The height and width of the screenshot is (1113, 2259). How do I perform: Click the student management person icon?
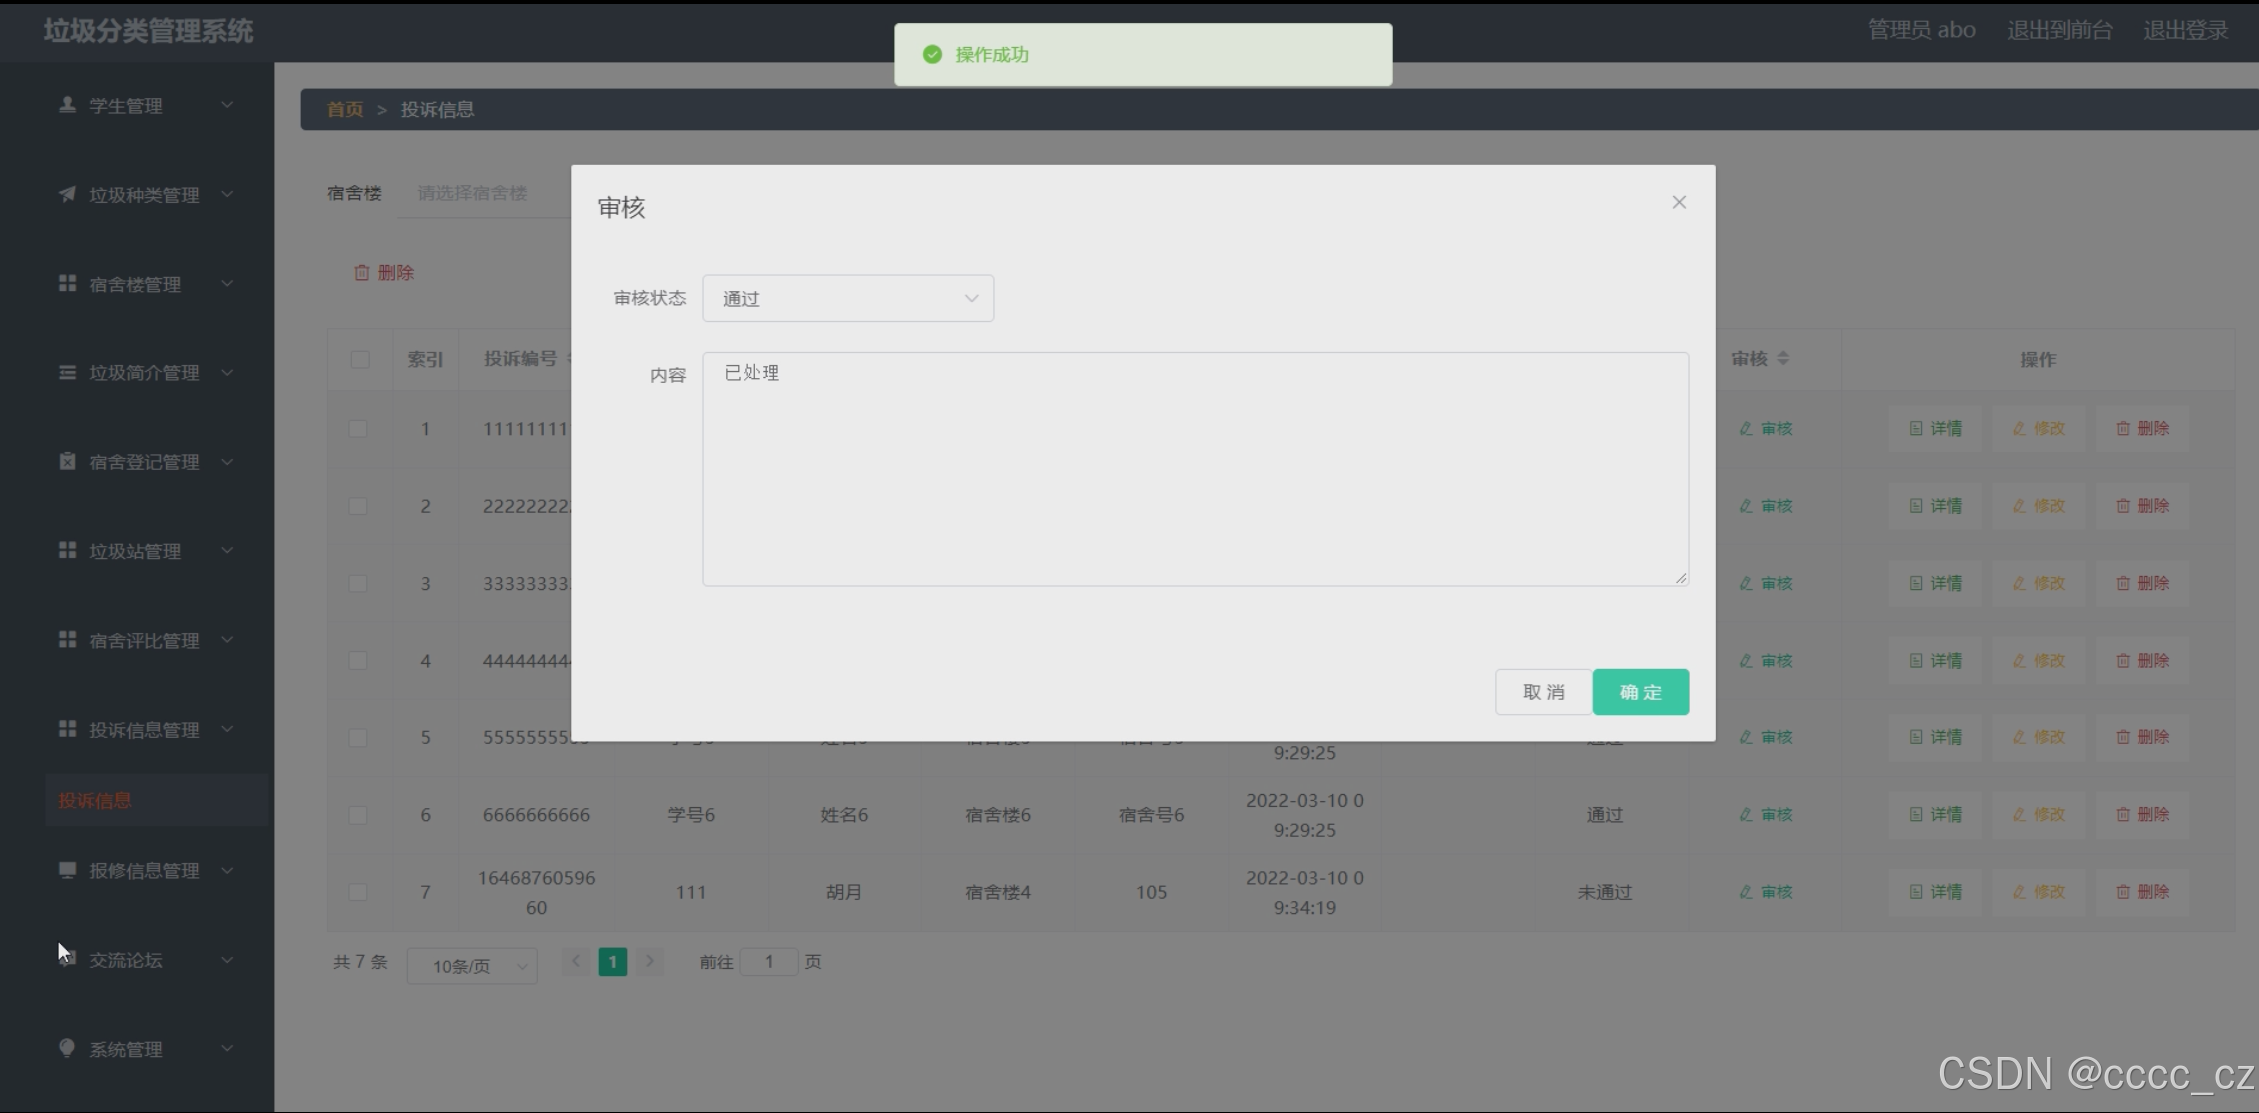click(67, 105)
